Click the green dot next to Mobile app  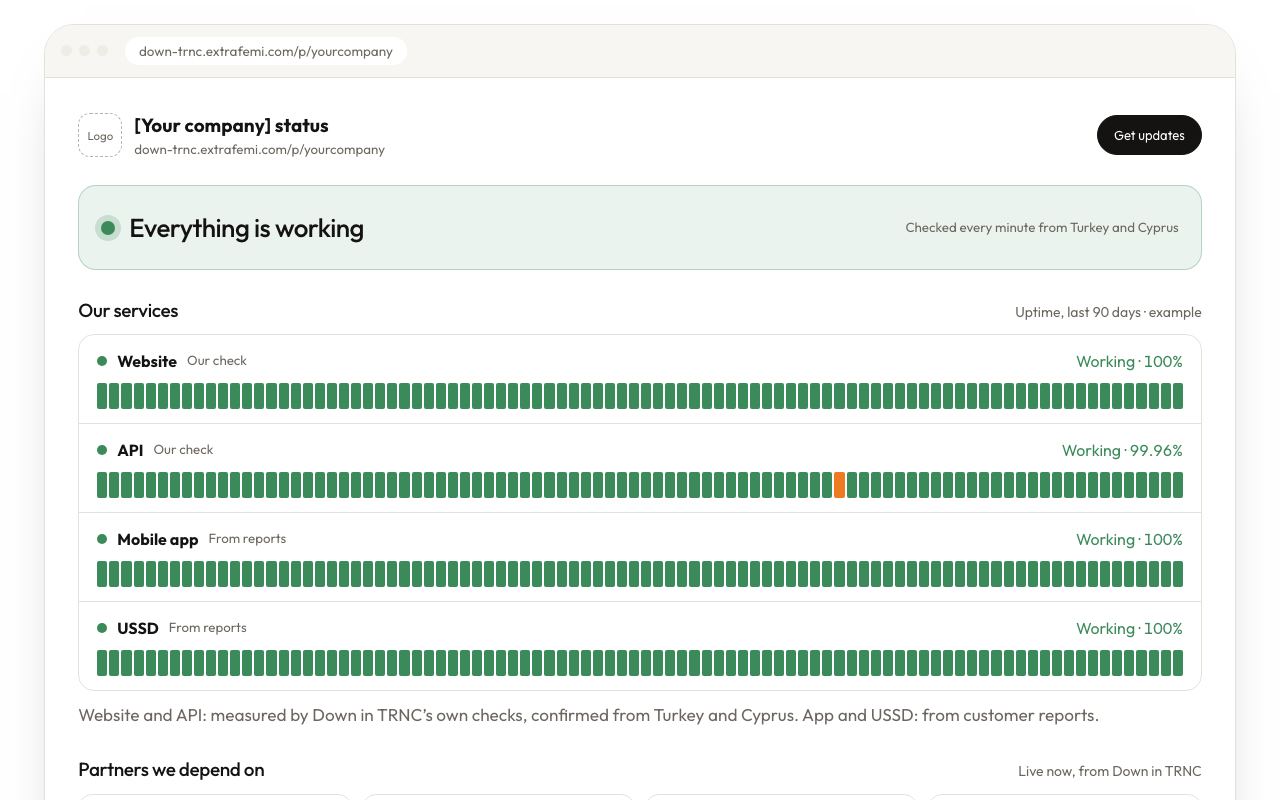pyautogui.click(x=102, y=539)
